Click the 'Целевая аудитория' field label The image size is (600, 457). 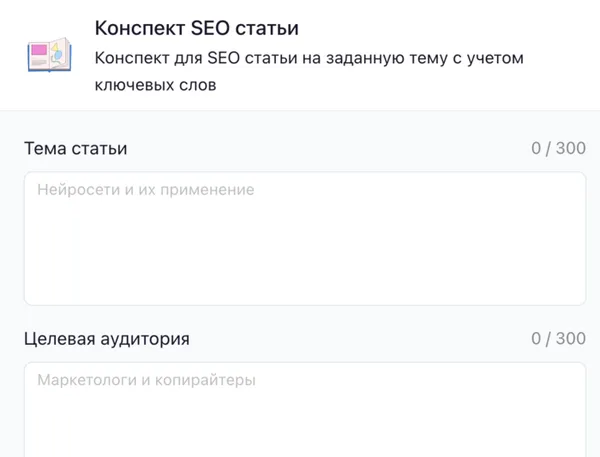click(106, 338)
